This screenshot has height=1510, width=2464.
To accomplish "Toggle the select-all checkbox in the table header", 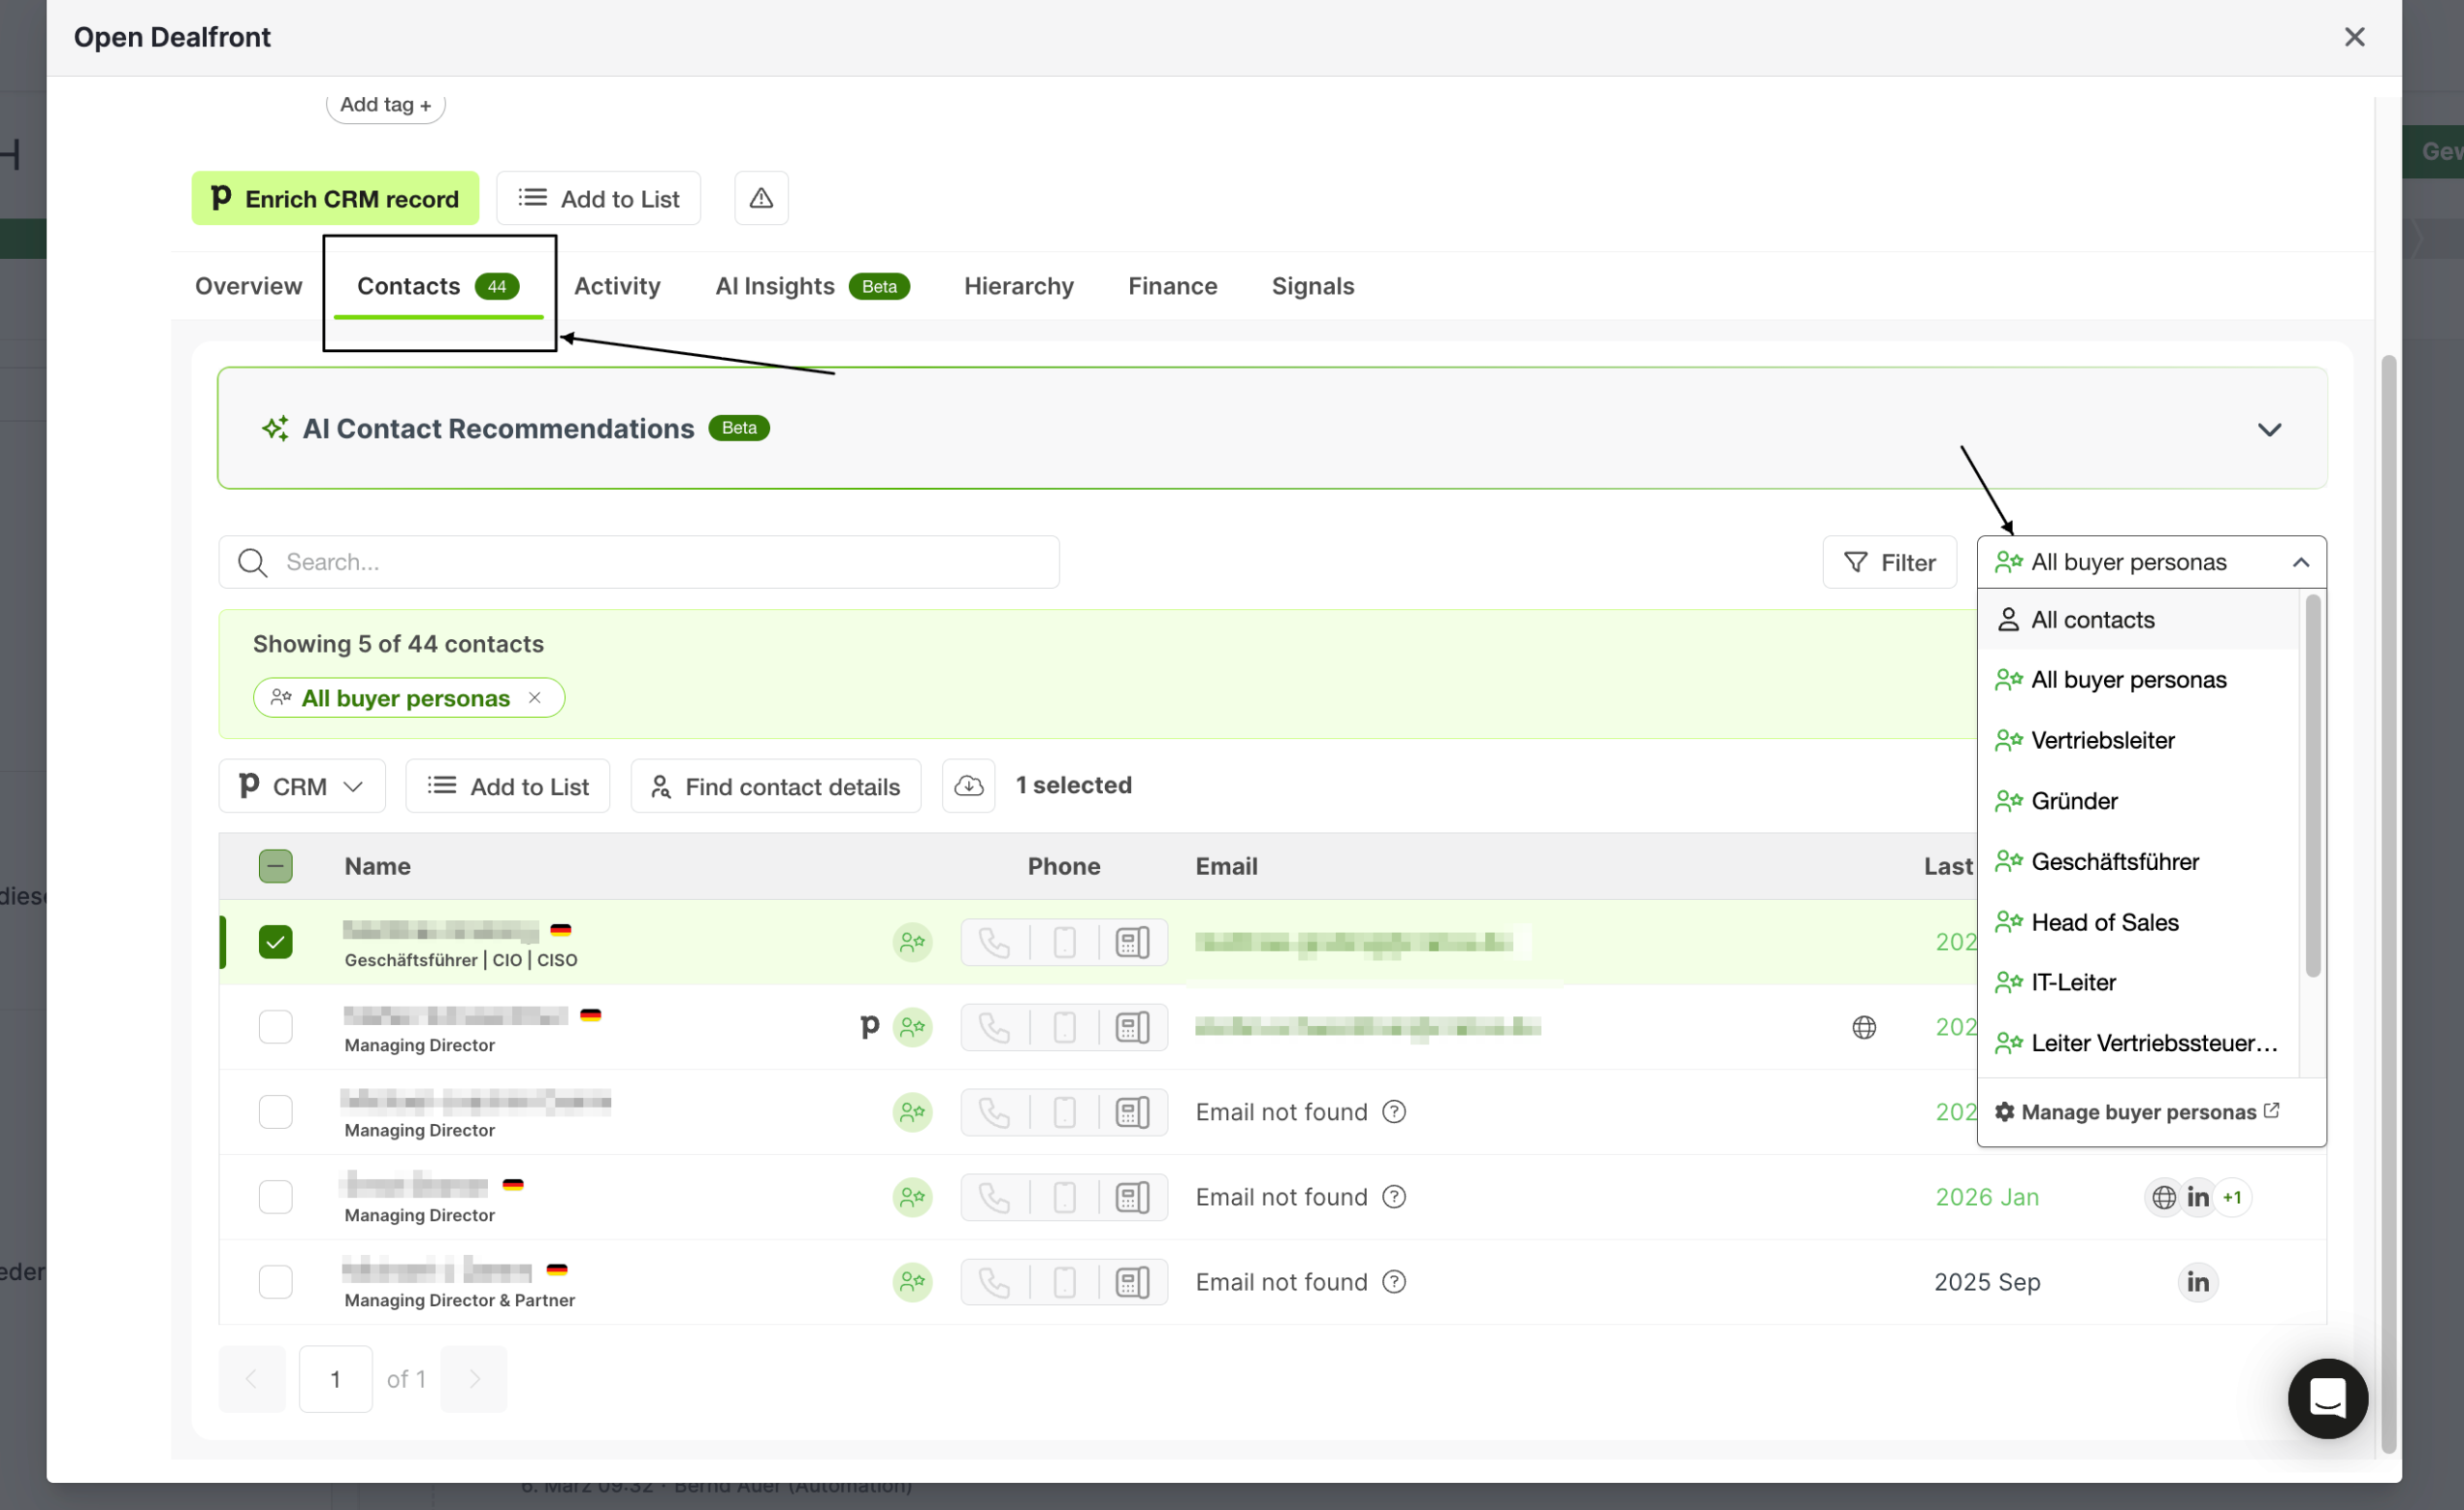I will coord(276,866).
